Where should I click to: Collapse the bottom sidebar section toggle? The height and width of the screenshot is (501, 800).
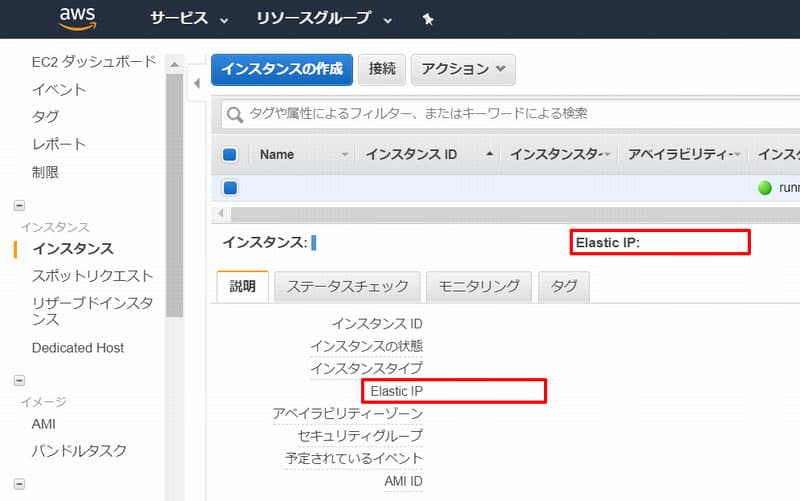coord(19,484)
